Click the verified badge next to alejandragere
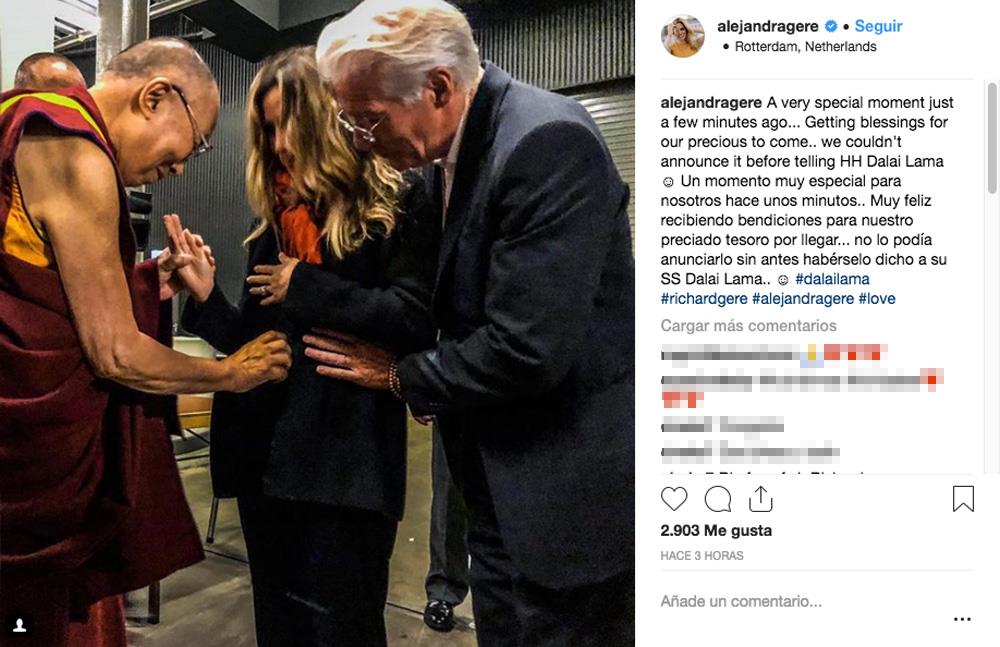This screenshot has height=647, width=1000. (831, 26)
